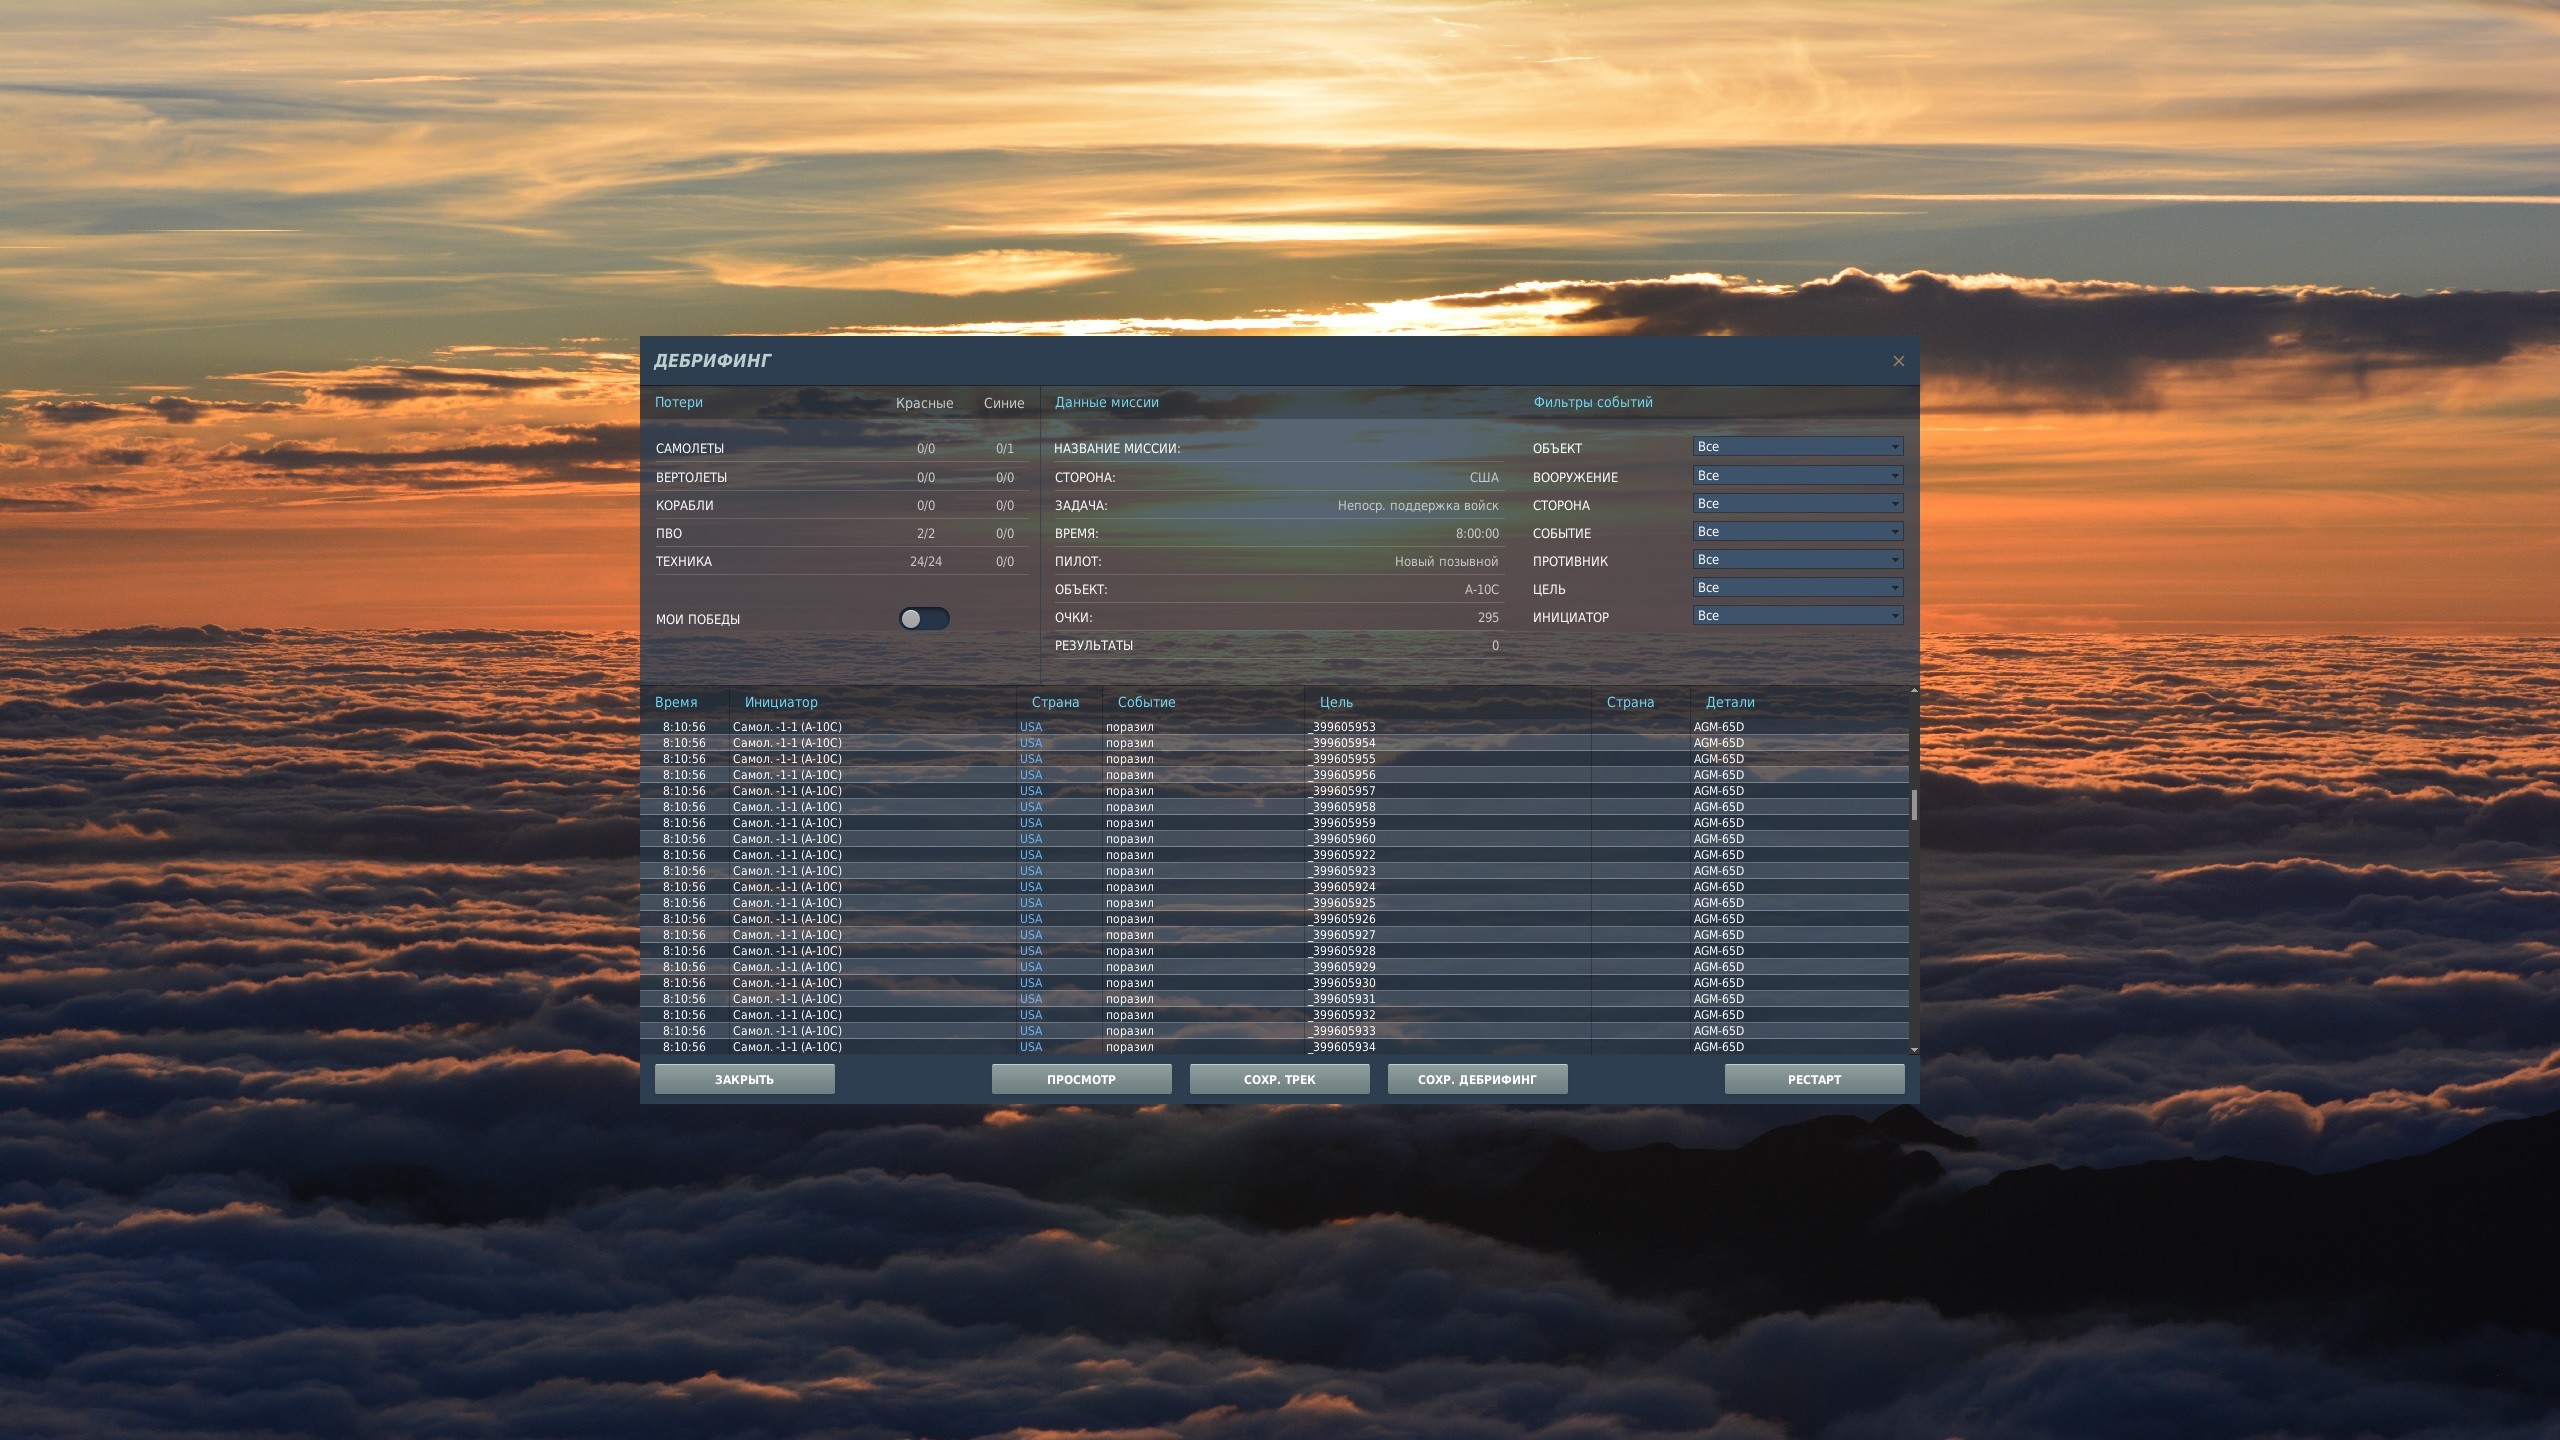Click the ЗАДАЧА value Непоср. поддержка войск
2560x1440 pixels.
pyautogui.click(x=1418, y=506)
